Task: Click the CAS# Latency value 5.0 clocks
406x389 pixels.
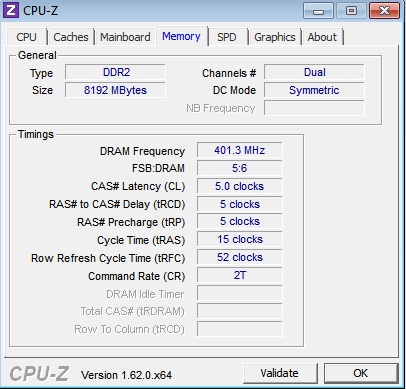Action: click(239, 186)
